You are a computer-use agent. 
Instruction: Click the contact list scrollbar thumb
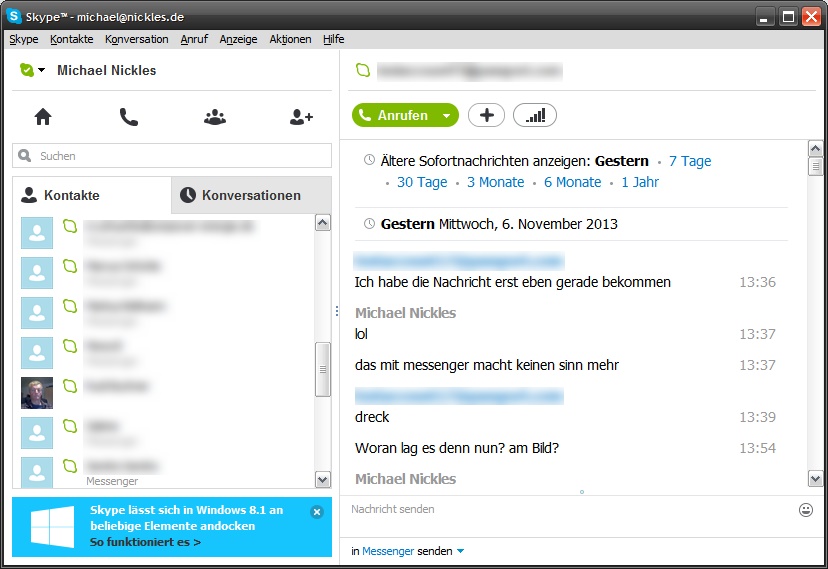coord(323,369)
